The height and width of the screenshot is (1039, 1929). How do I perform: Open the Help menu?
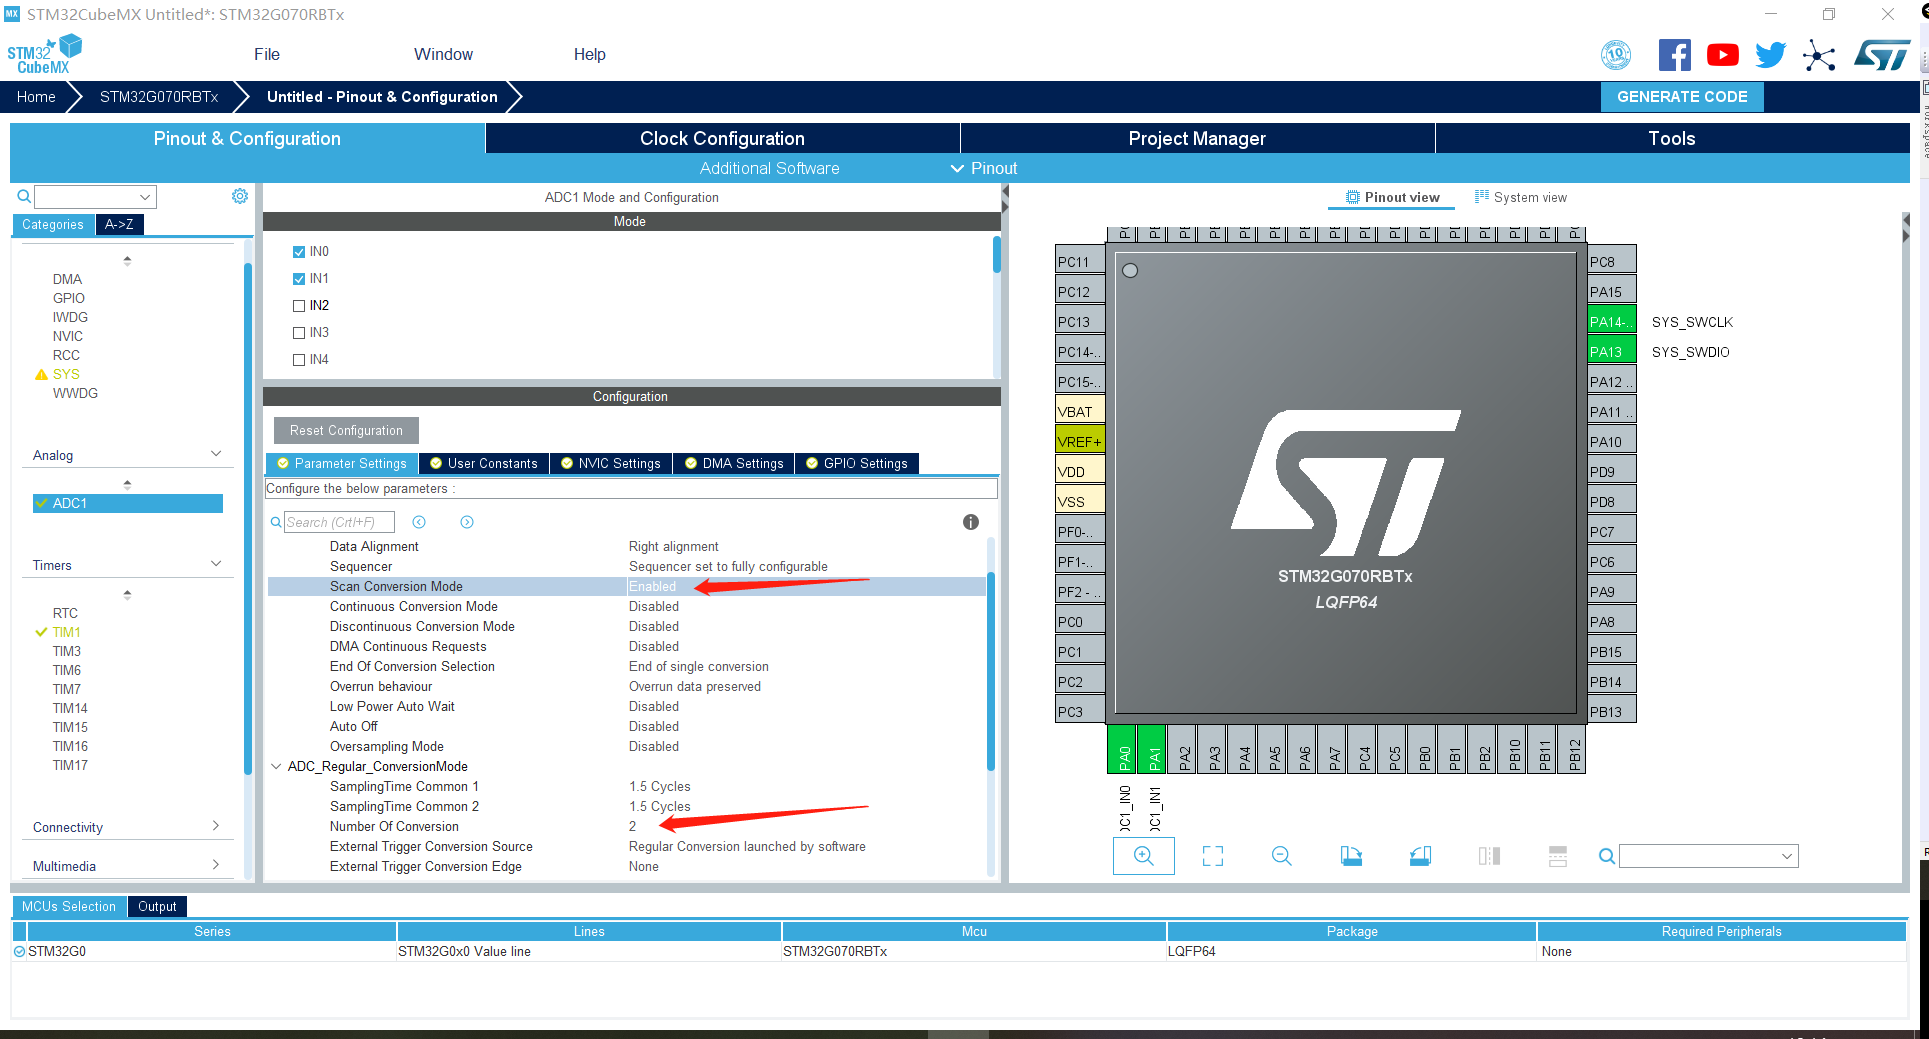589,54
